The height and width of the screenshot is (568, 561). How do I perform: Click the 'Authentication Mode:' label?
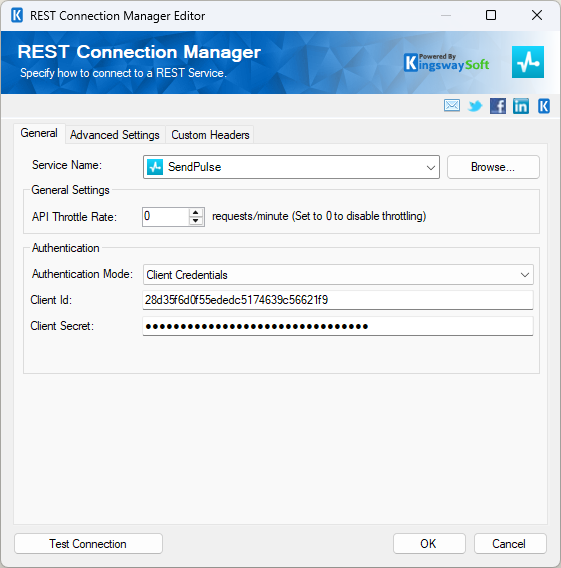[83, 274]
